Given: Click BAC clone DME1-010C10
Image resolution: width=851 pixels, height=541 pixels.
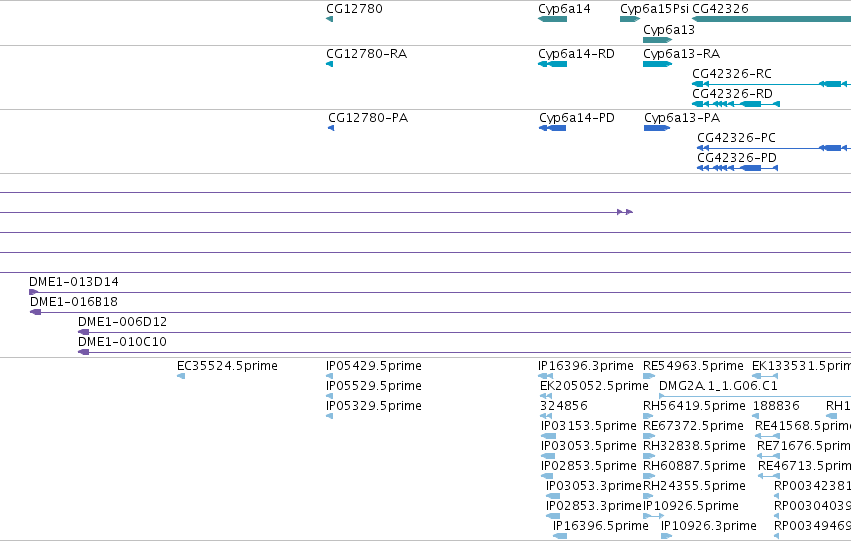Looking at the screenshot, I should [x=122, y=342].
